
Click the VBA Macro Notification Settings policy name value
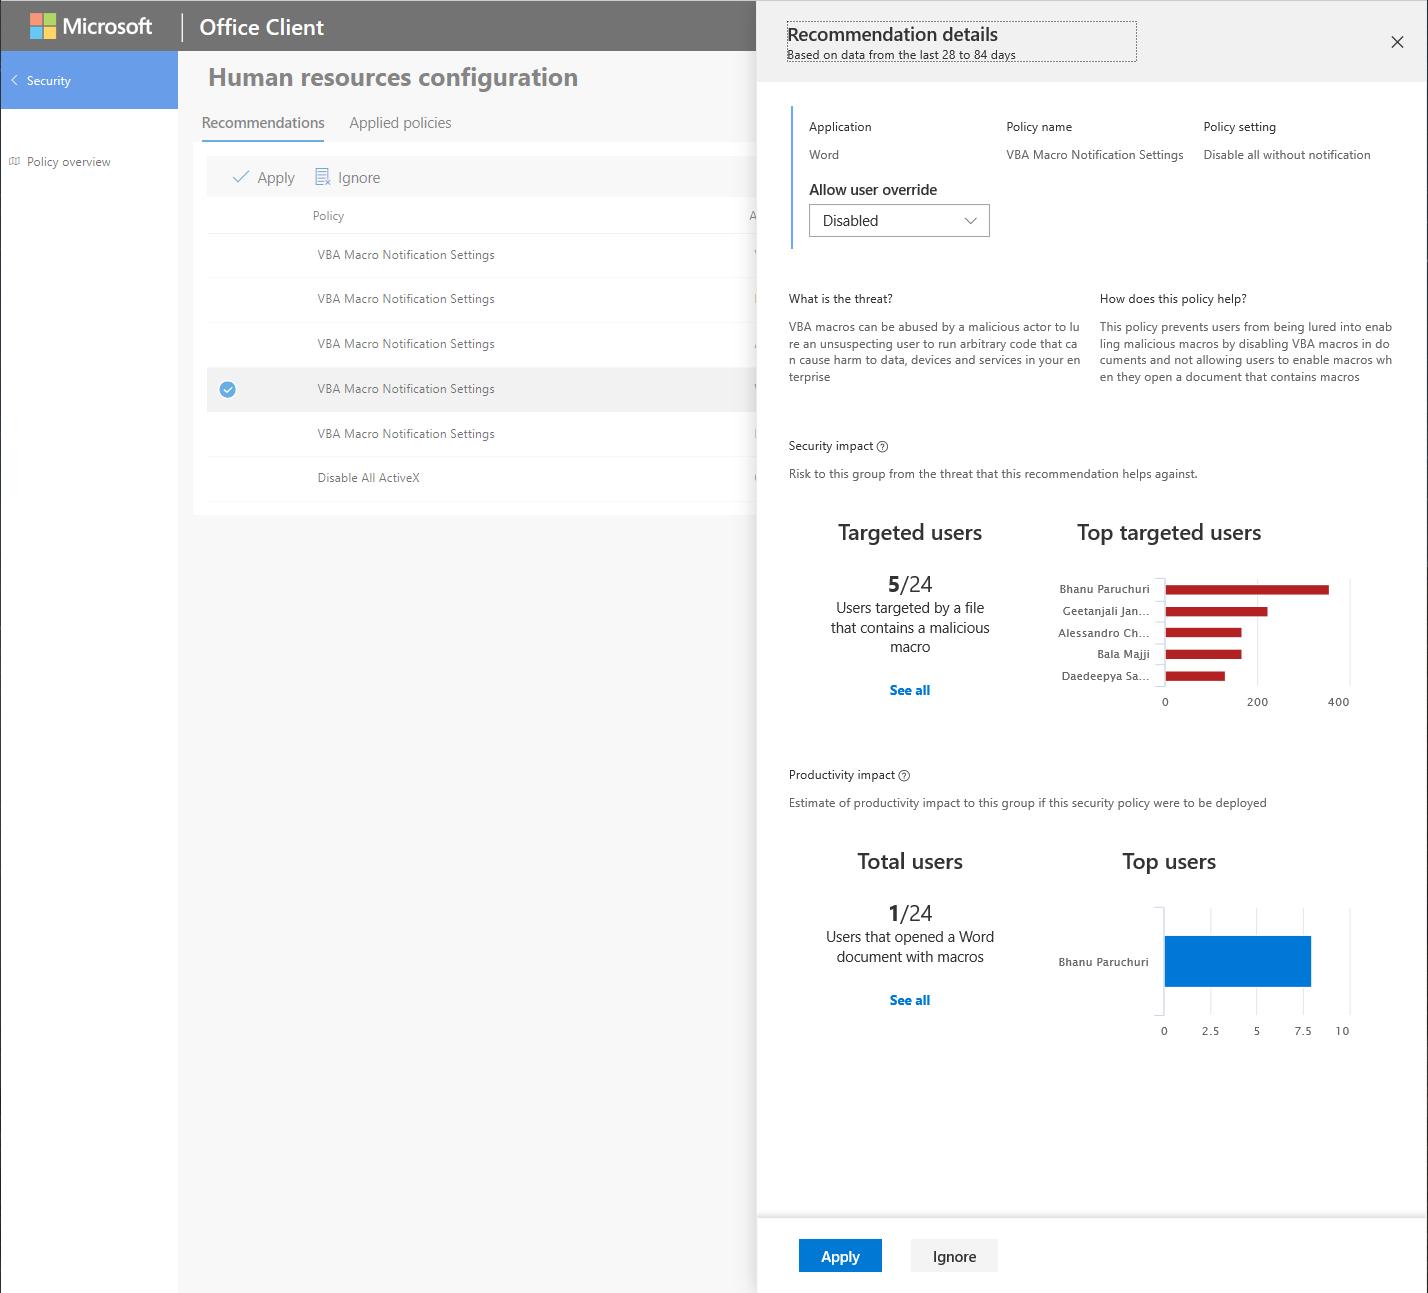(x=1095, y=155)
